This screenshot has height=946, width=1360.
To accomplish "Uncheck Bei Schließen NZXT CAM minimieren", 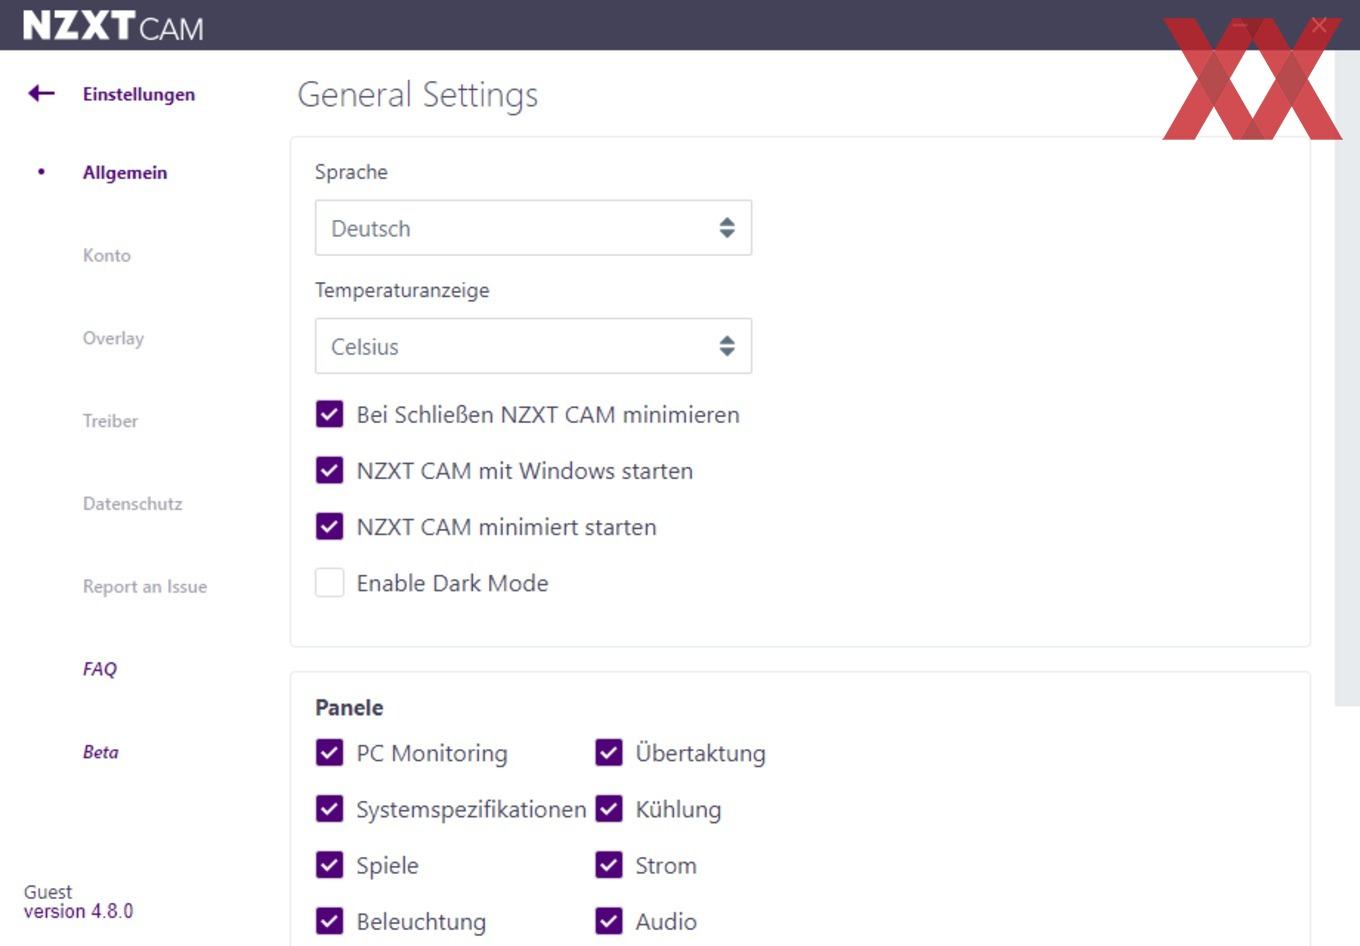I will pos(329,414).
